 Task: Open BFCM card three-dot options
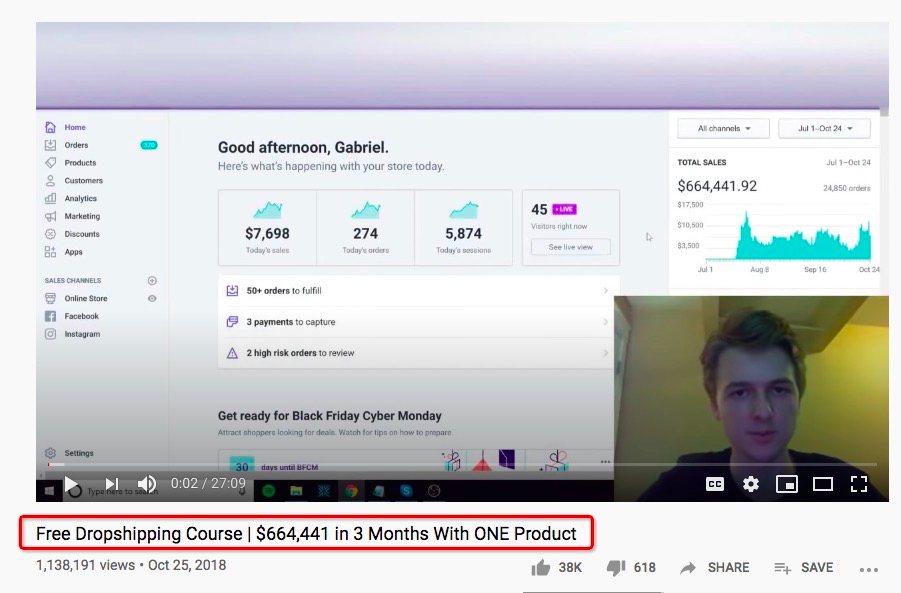click(x=605, y=461)
